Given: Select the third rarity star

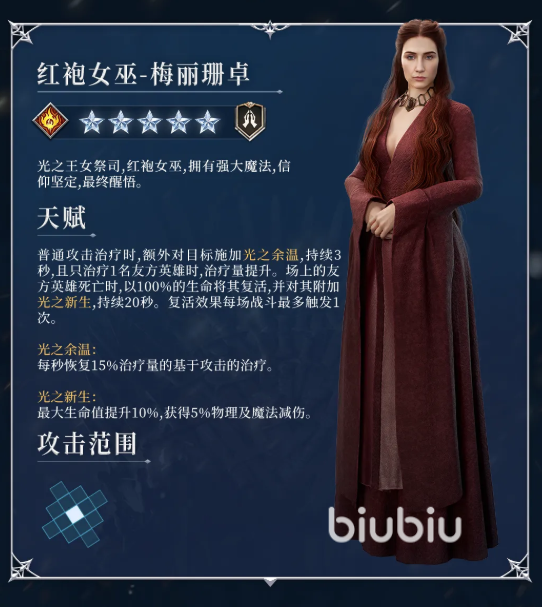Looking at the screenshot, I should pyautogui.click(x=150, y=122).
